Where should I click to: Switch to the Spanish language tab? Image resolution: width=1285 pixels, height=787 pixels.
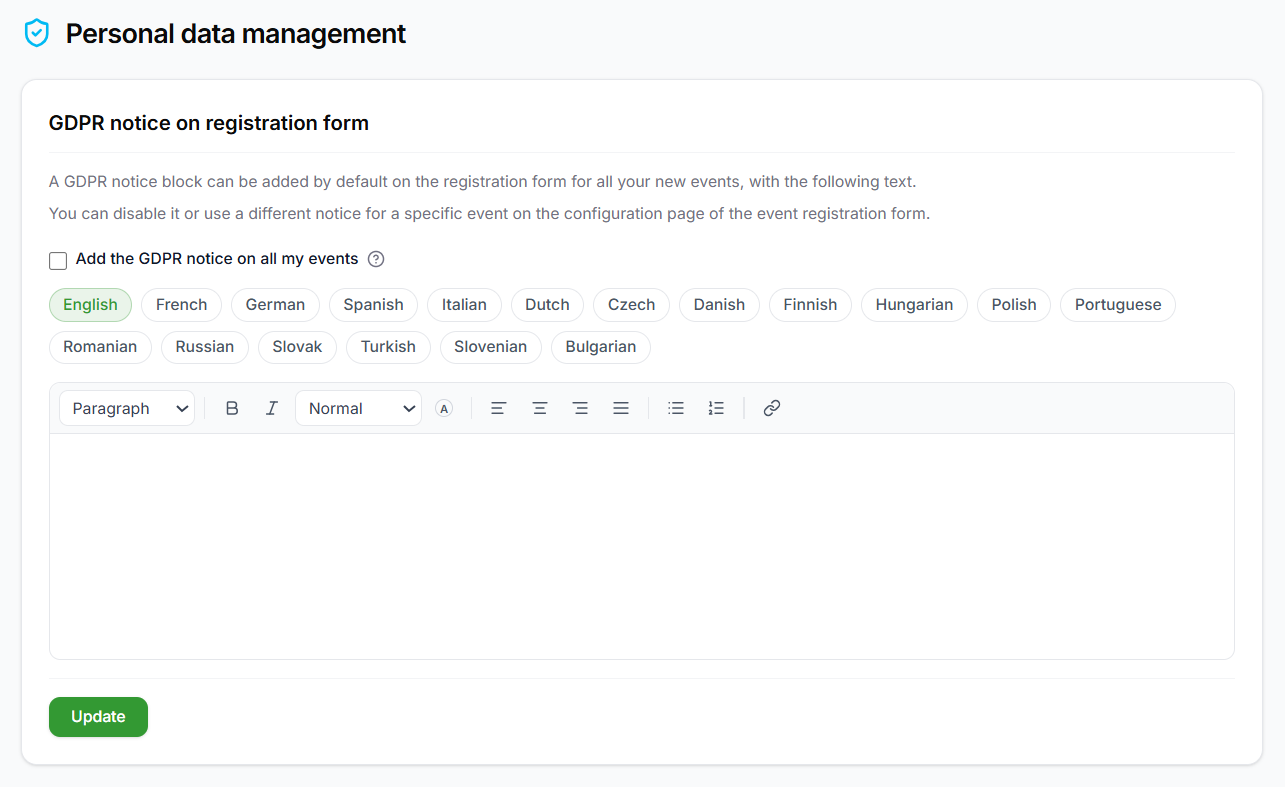[x=374, y=305]
